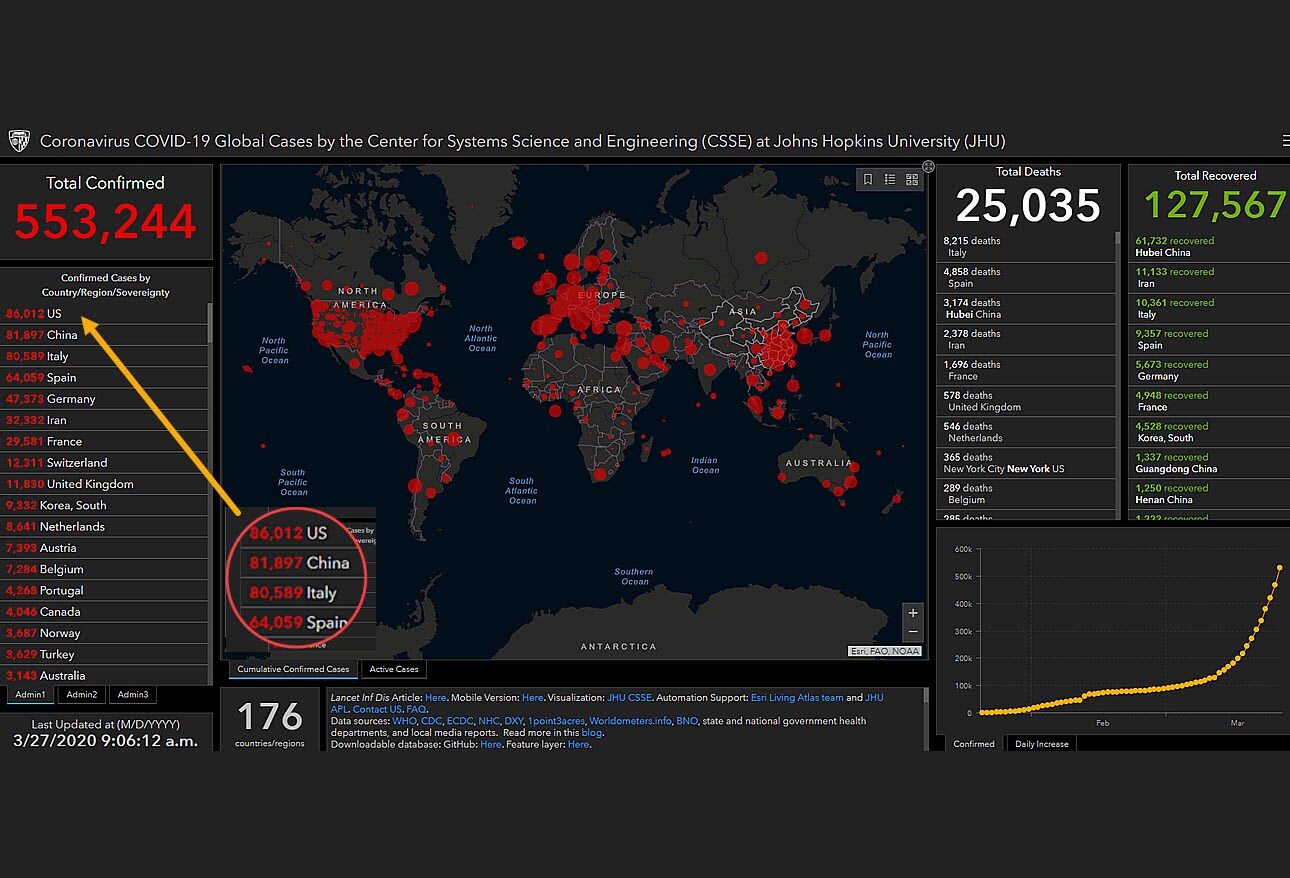Screen dimensions: 1290x878
Task: Select the 7,393 Austria row
Action: click(x=105, y=548)
